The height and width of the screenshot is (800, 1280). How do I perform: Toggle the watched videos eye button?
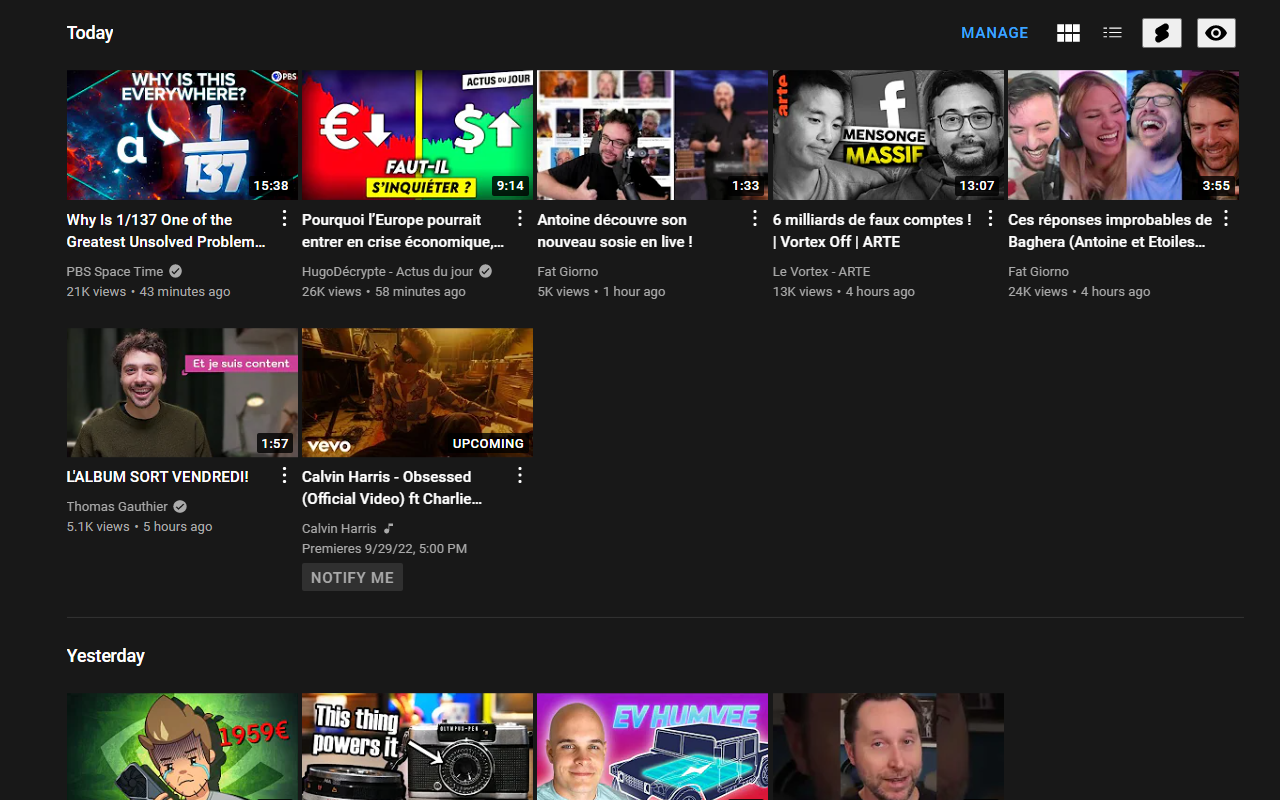[x=1216, y=33]
